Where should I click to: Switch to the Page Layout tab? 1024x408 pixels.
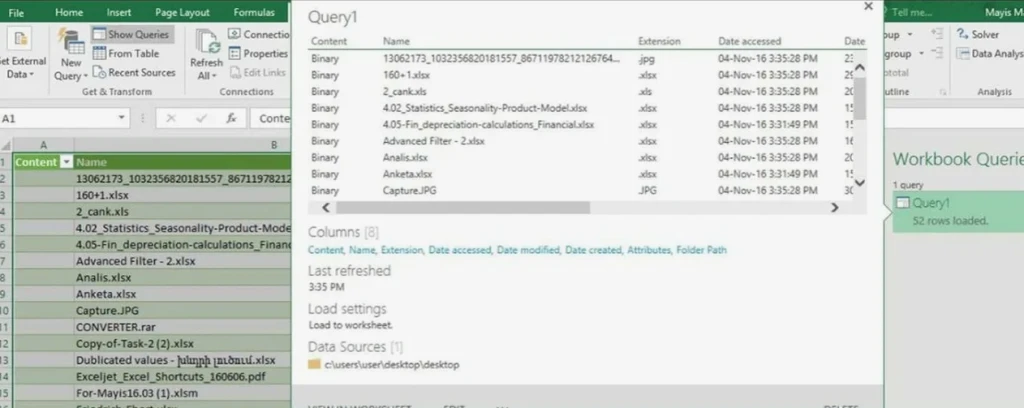click(182, 12)
